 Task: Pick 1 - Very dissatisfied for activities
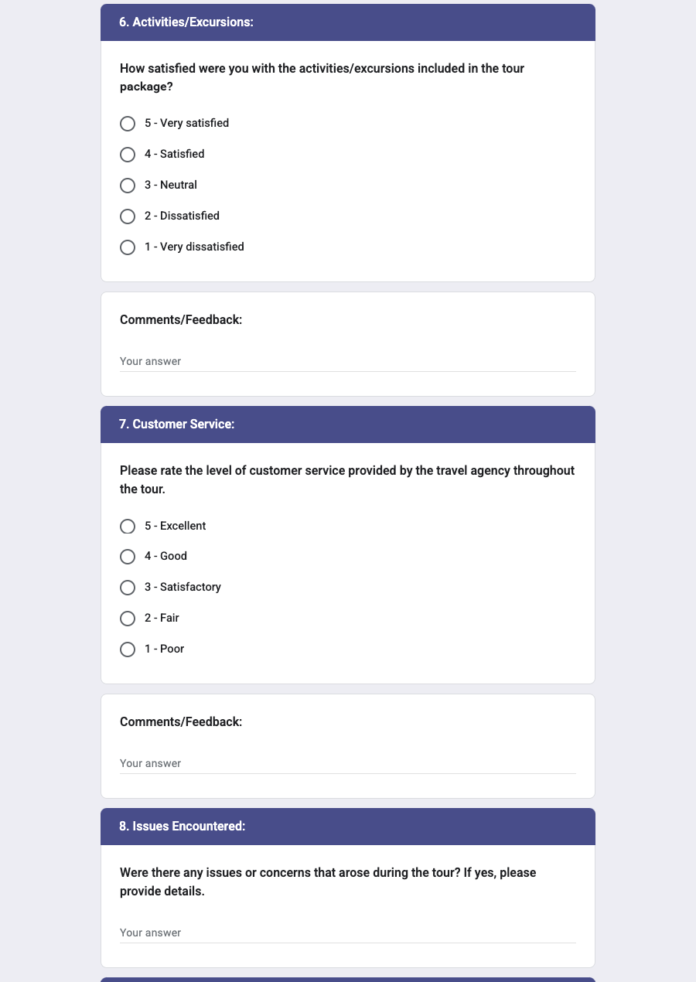tap(127, 247)
